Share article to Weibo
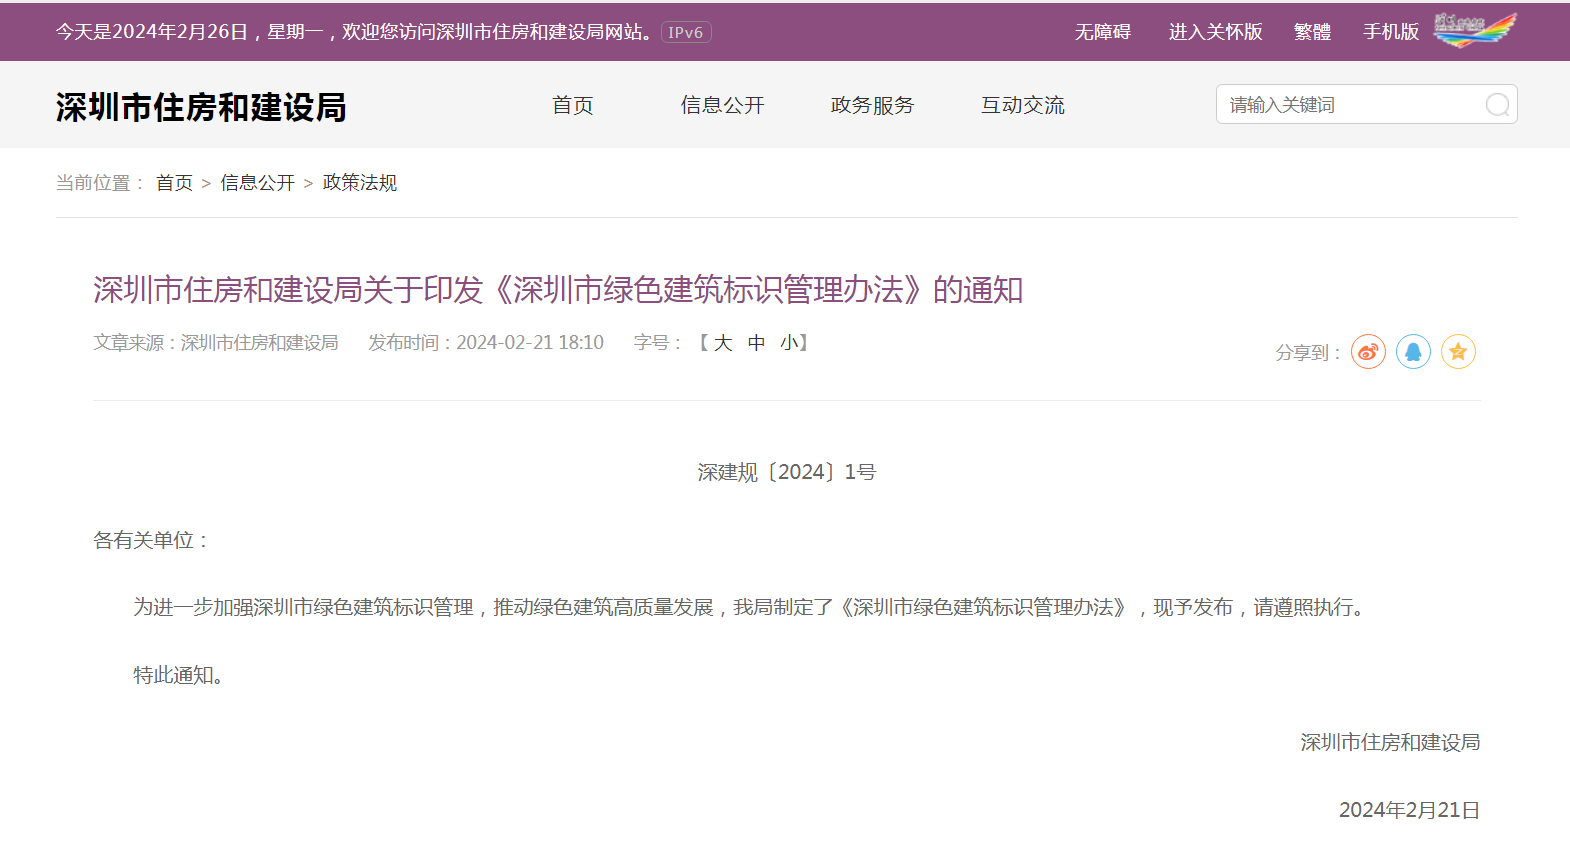 (x=1368, y=352)
